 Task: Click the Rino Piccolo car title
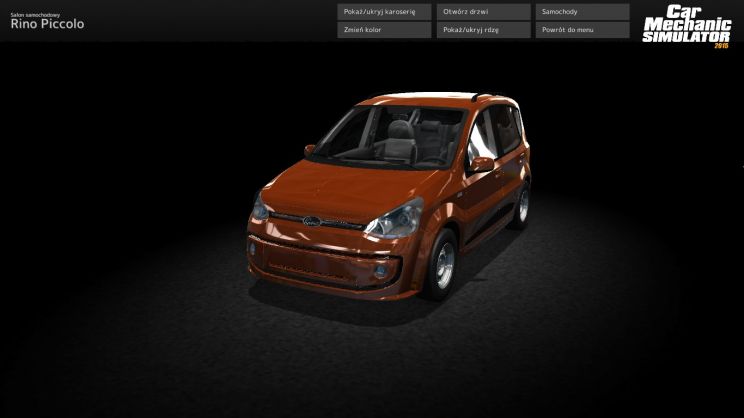pyautogui.click(x=47, y=24)
